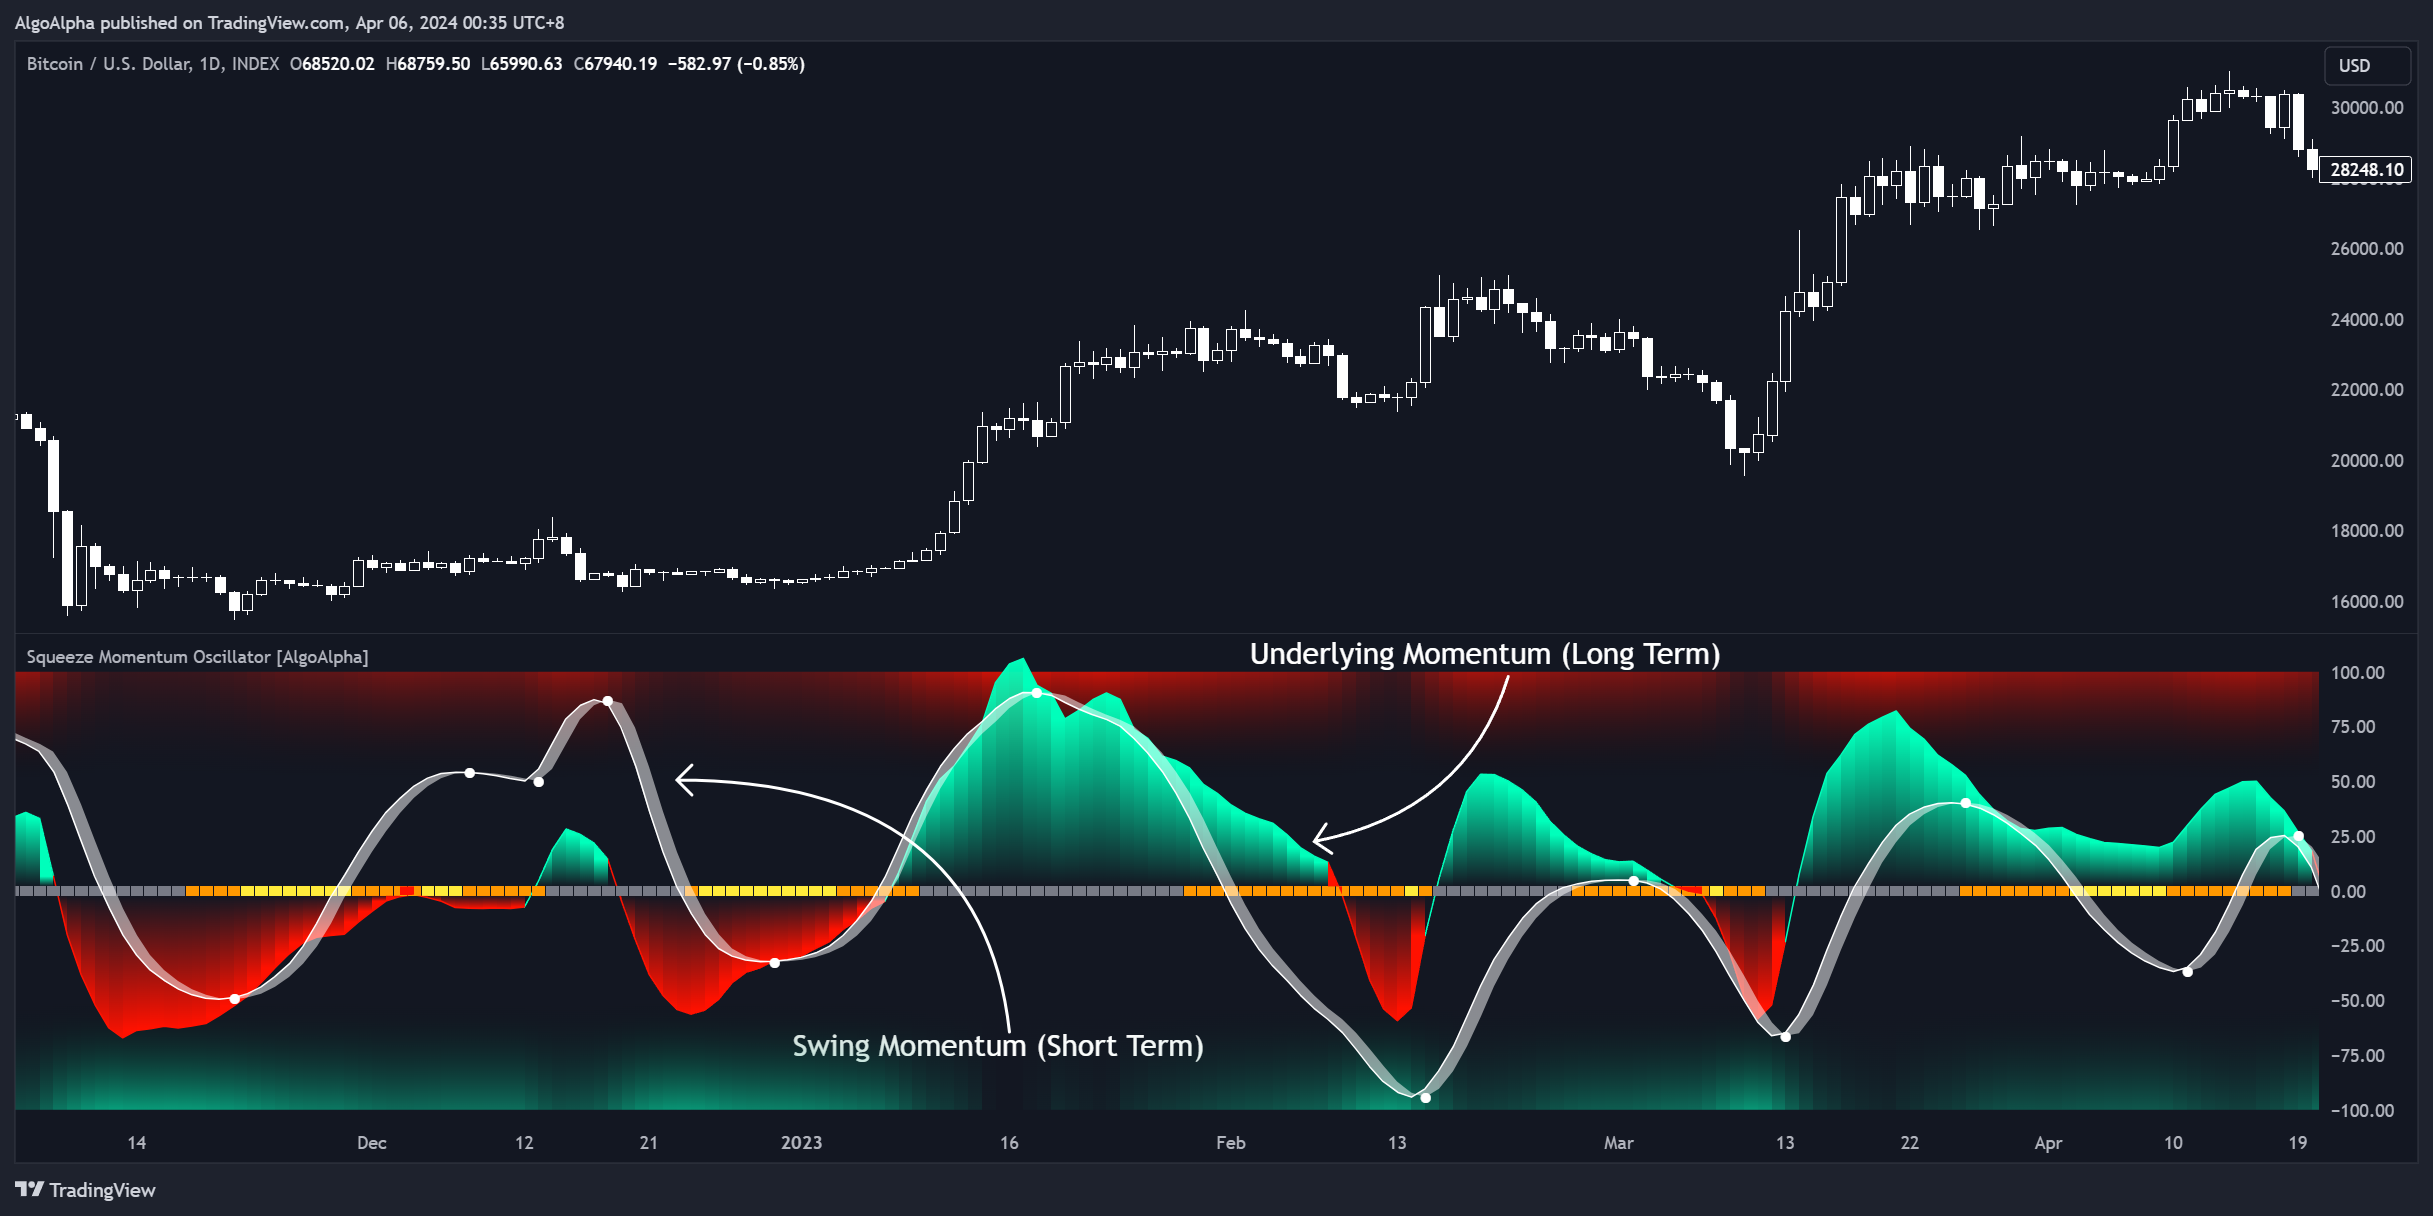Click the 24000.00 price axis label
The width and height of the screenshot is (2433, 1216).
click(x=2367, y=320)
